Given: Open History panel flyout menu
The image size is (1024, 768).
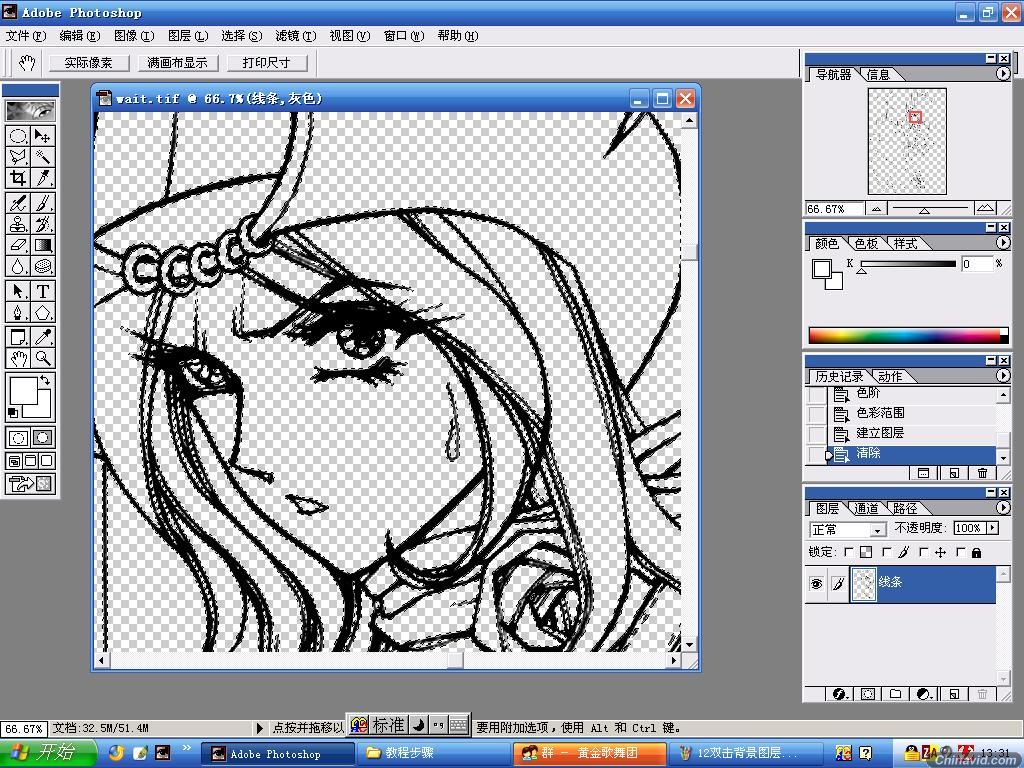Looking at the screenshot, I should 1003,376.
